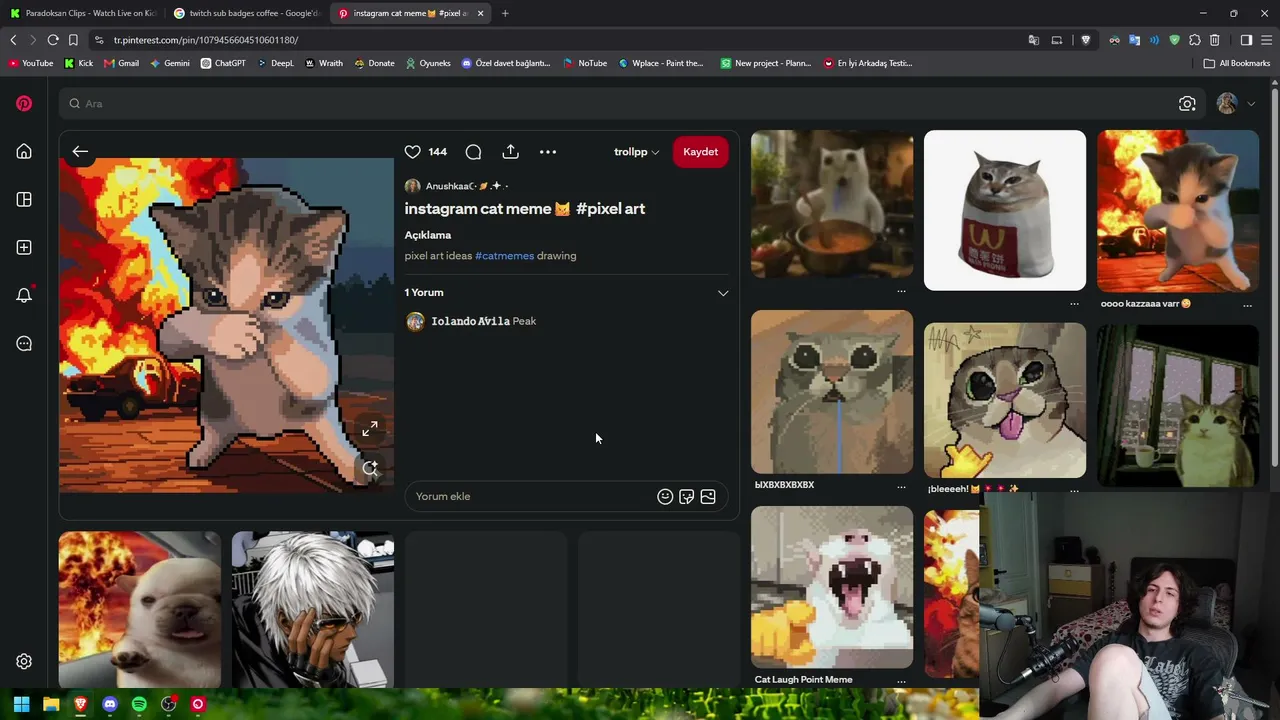Open the profile avatar in the header
Image resolution: width=1280 pixels, height=720 pixels.
click(x=1227, y=103)
